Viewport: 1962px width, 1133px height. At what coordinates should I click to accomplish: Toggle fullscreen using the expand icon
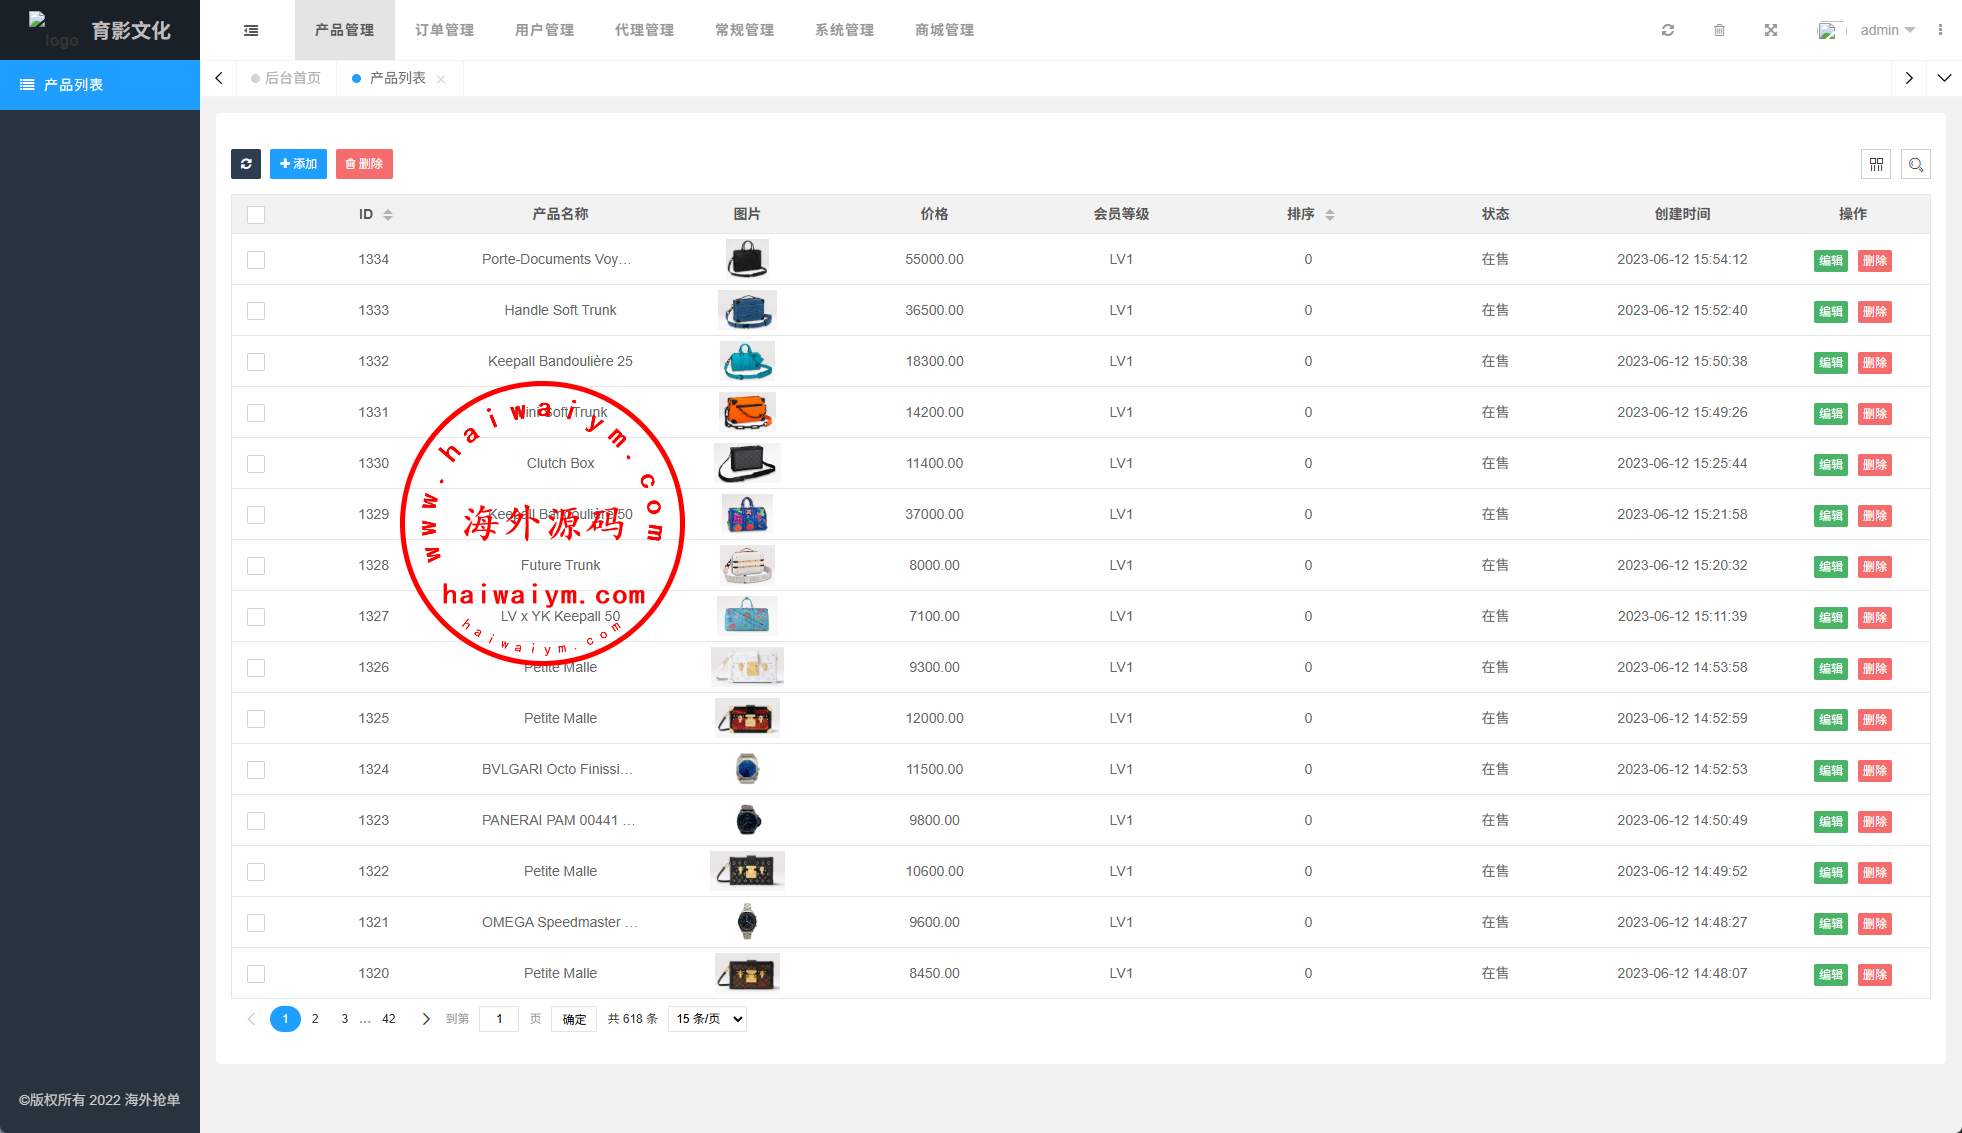[1771, 30]
